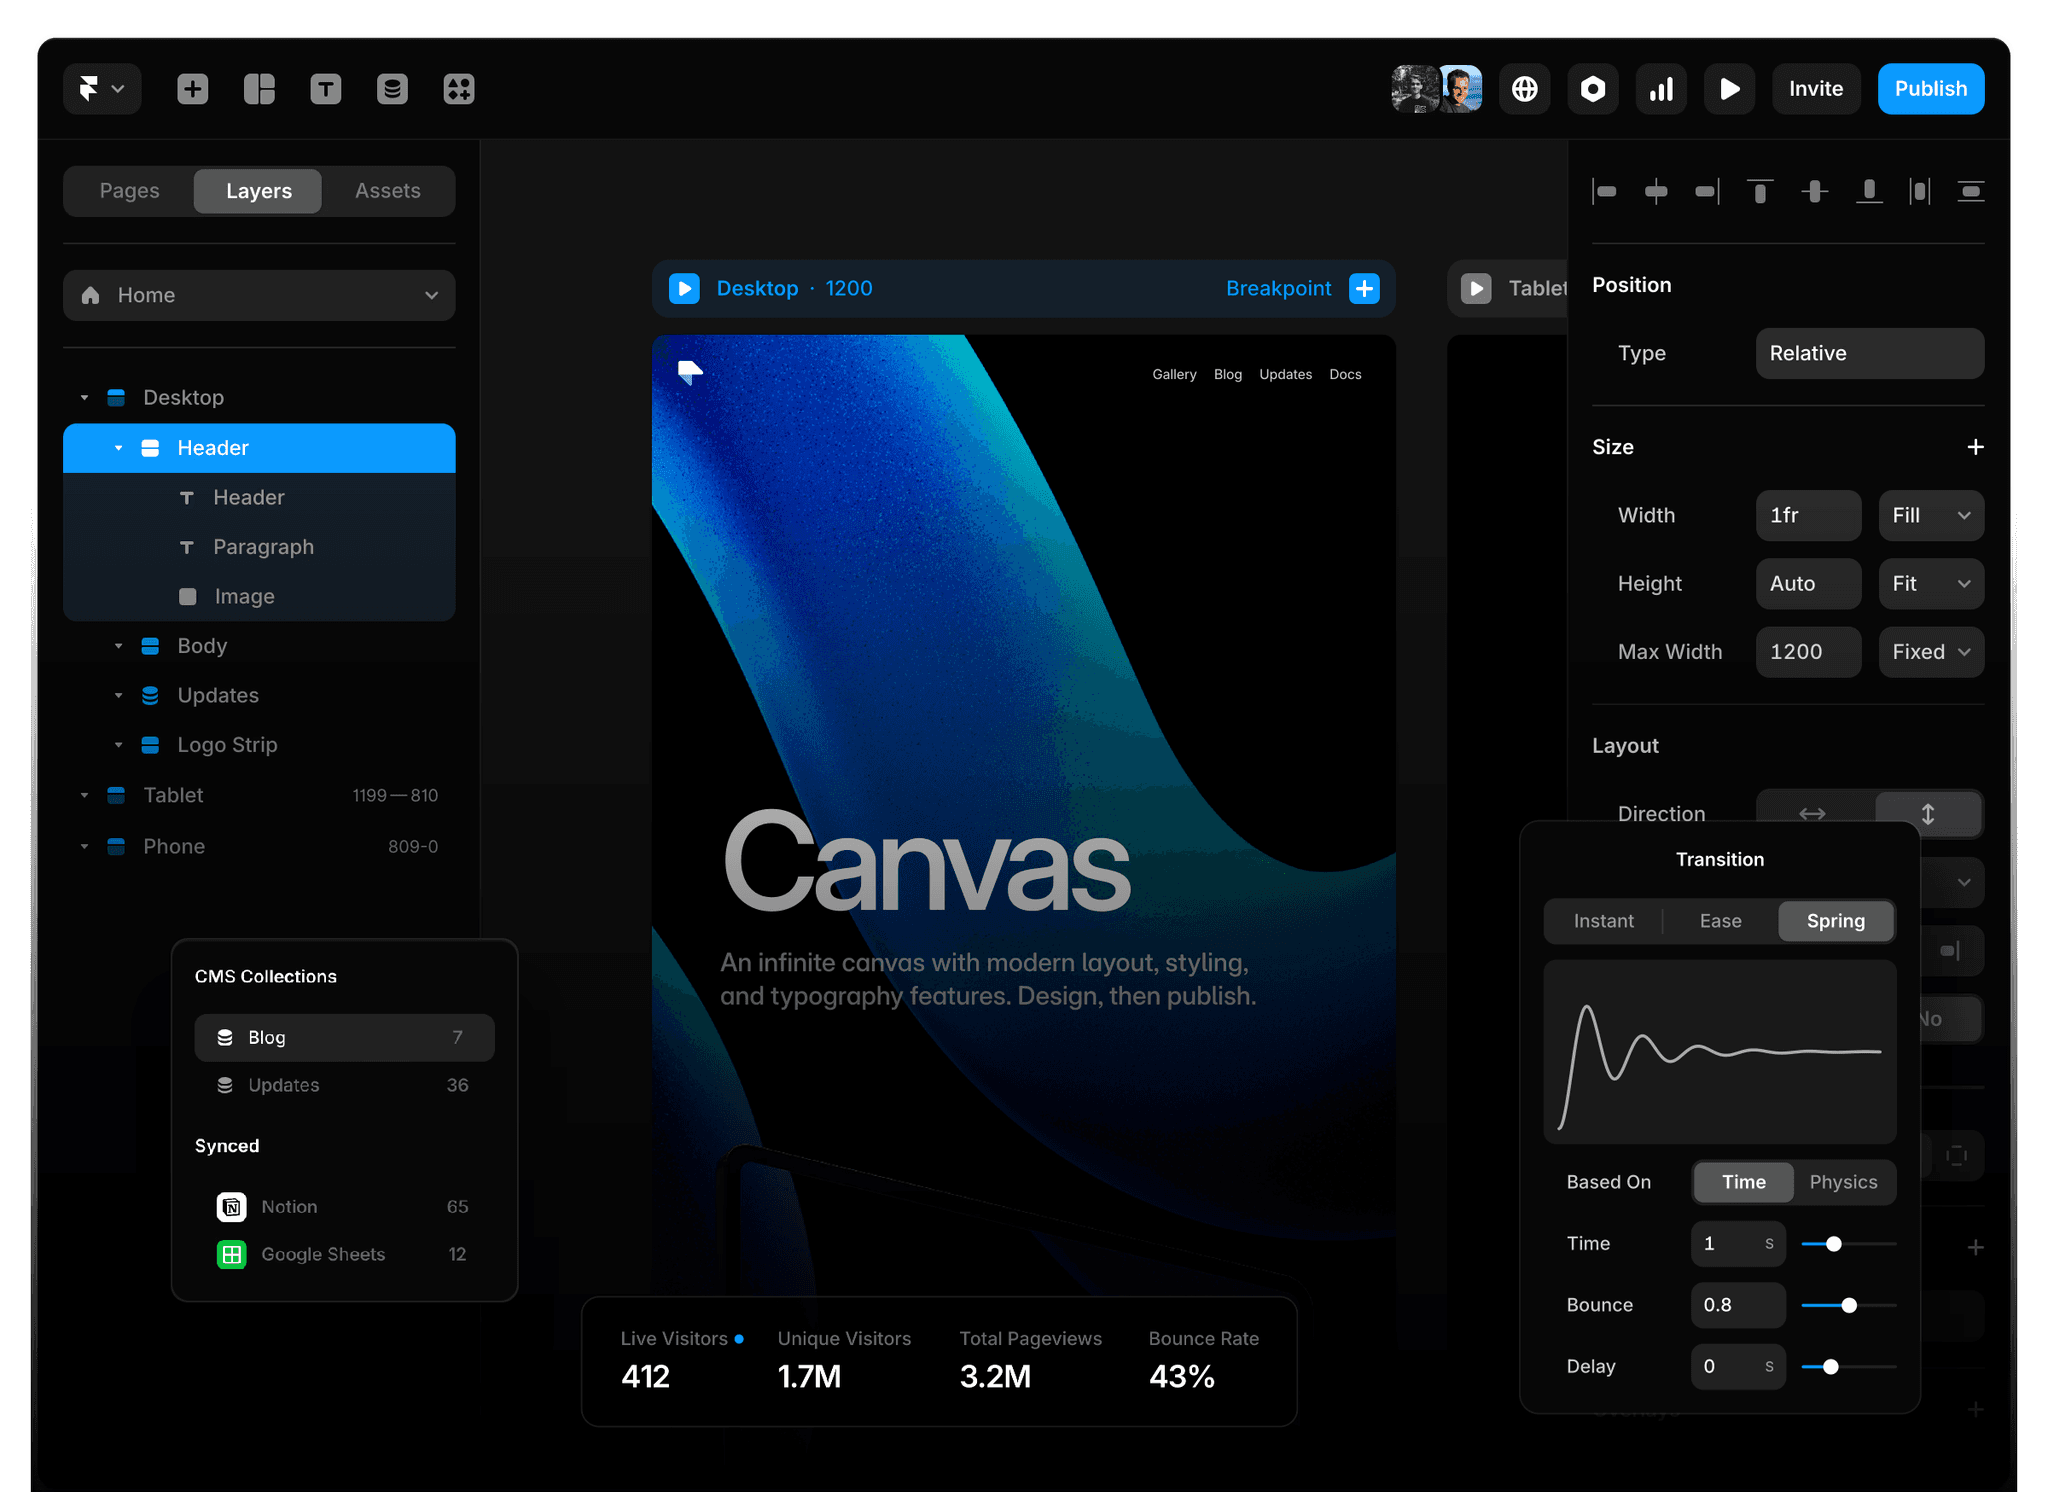Open the analytics bar chart icon
The width and height of the screenshot is (2048, 1492).
click(1661, 89)
